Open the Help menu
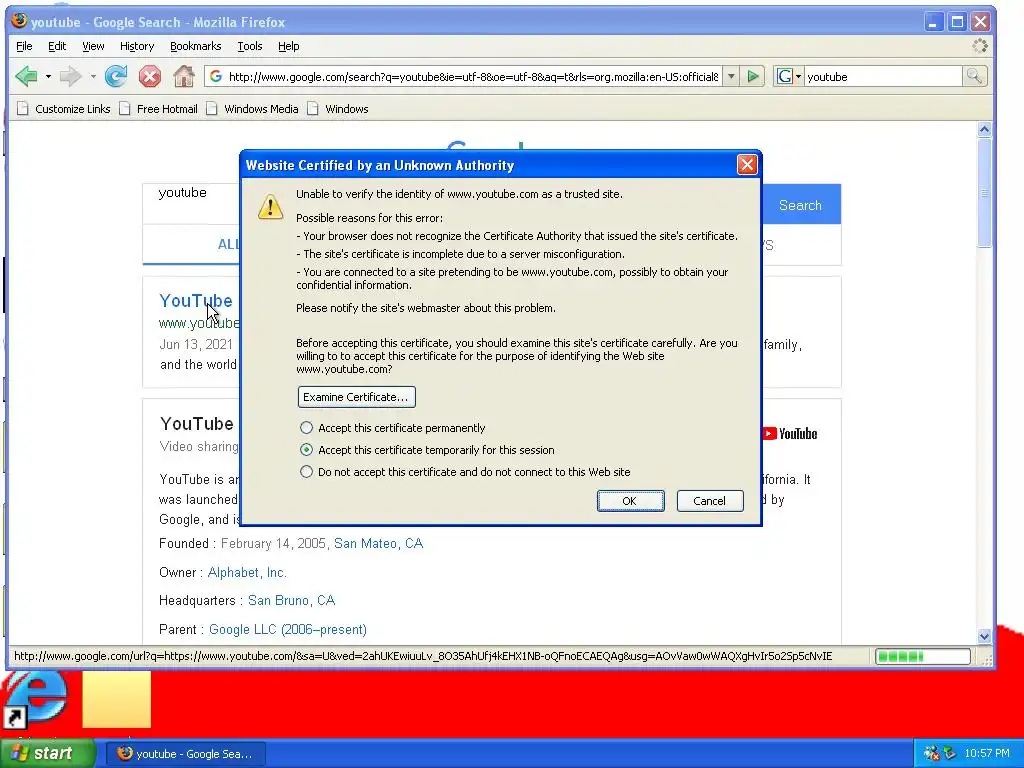Screen dimensions: 1024x768 click(x=288, y=46)
